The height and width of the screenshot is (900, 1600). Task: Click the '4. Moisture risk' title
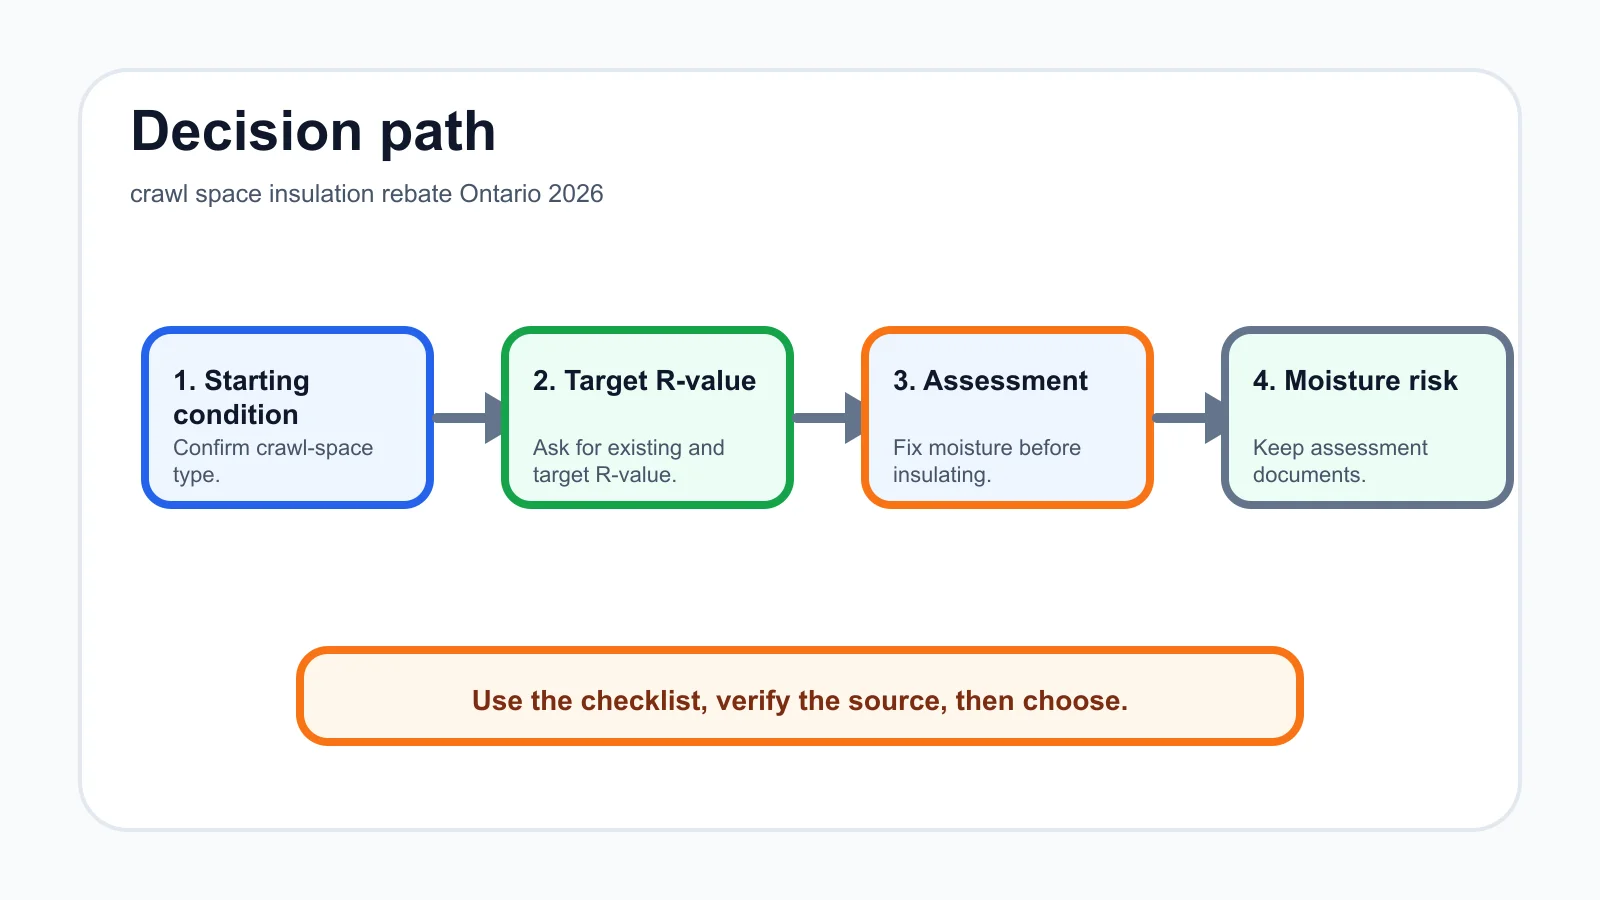[x=1355, y=381]
